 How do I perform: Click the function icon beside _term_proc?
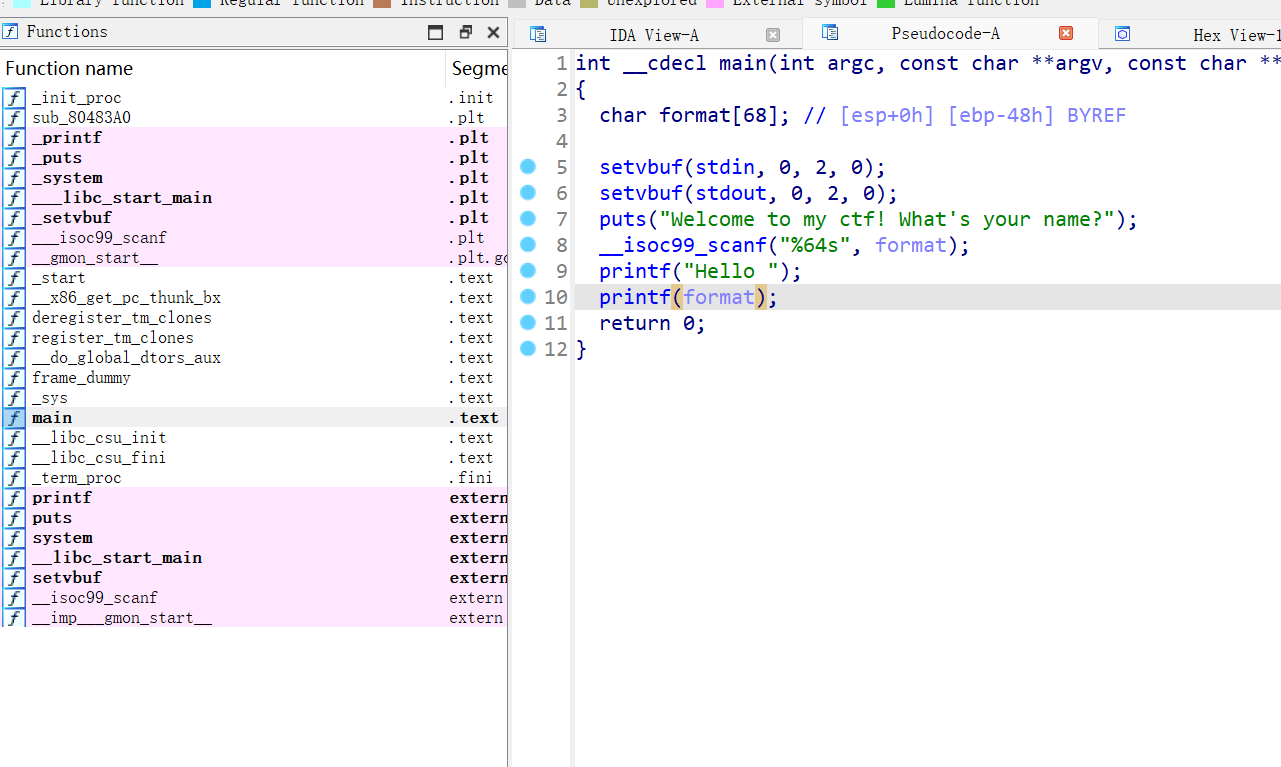(x=14, y=478)
